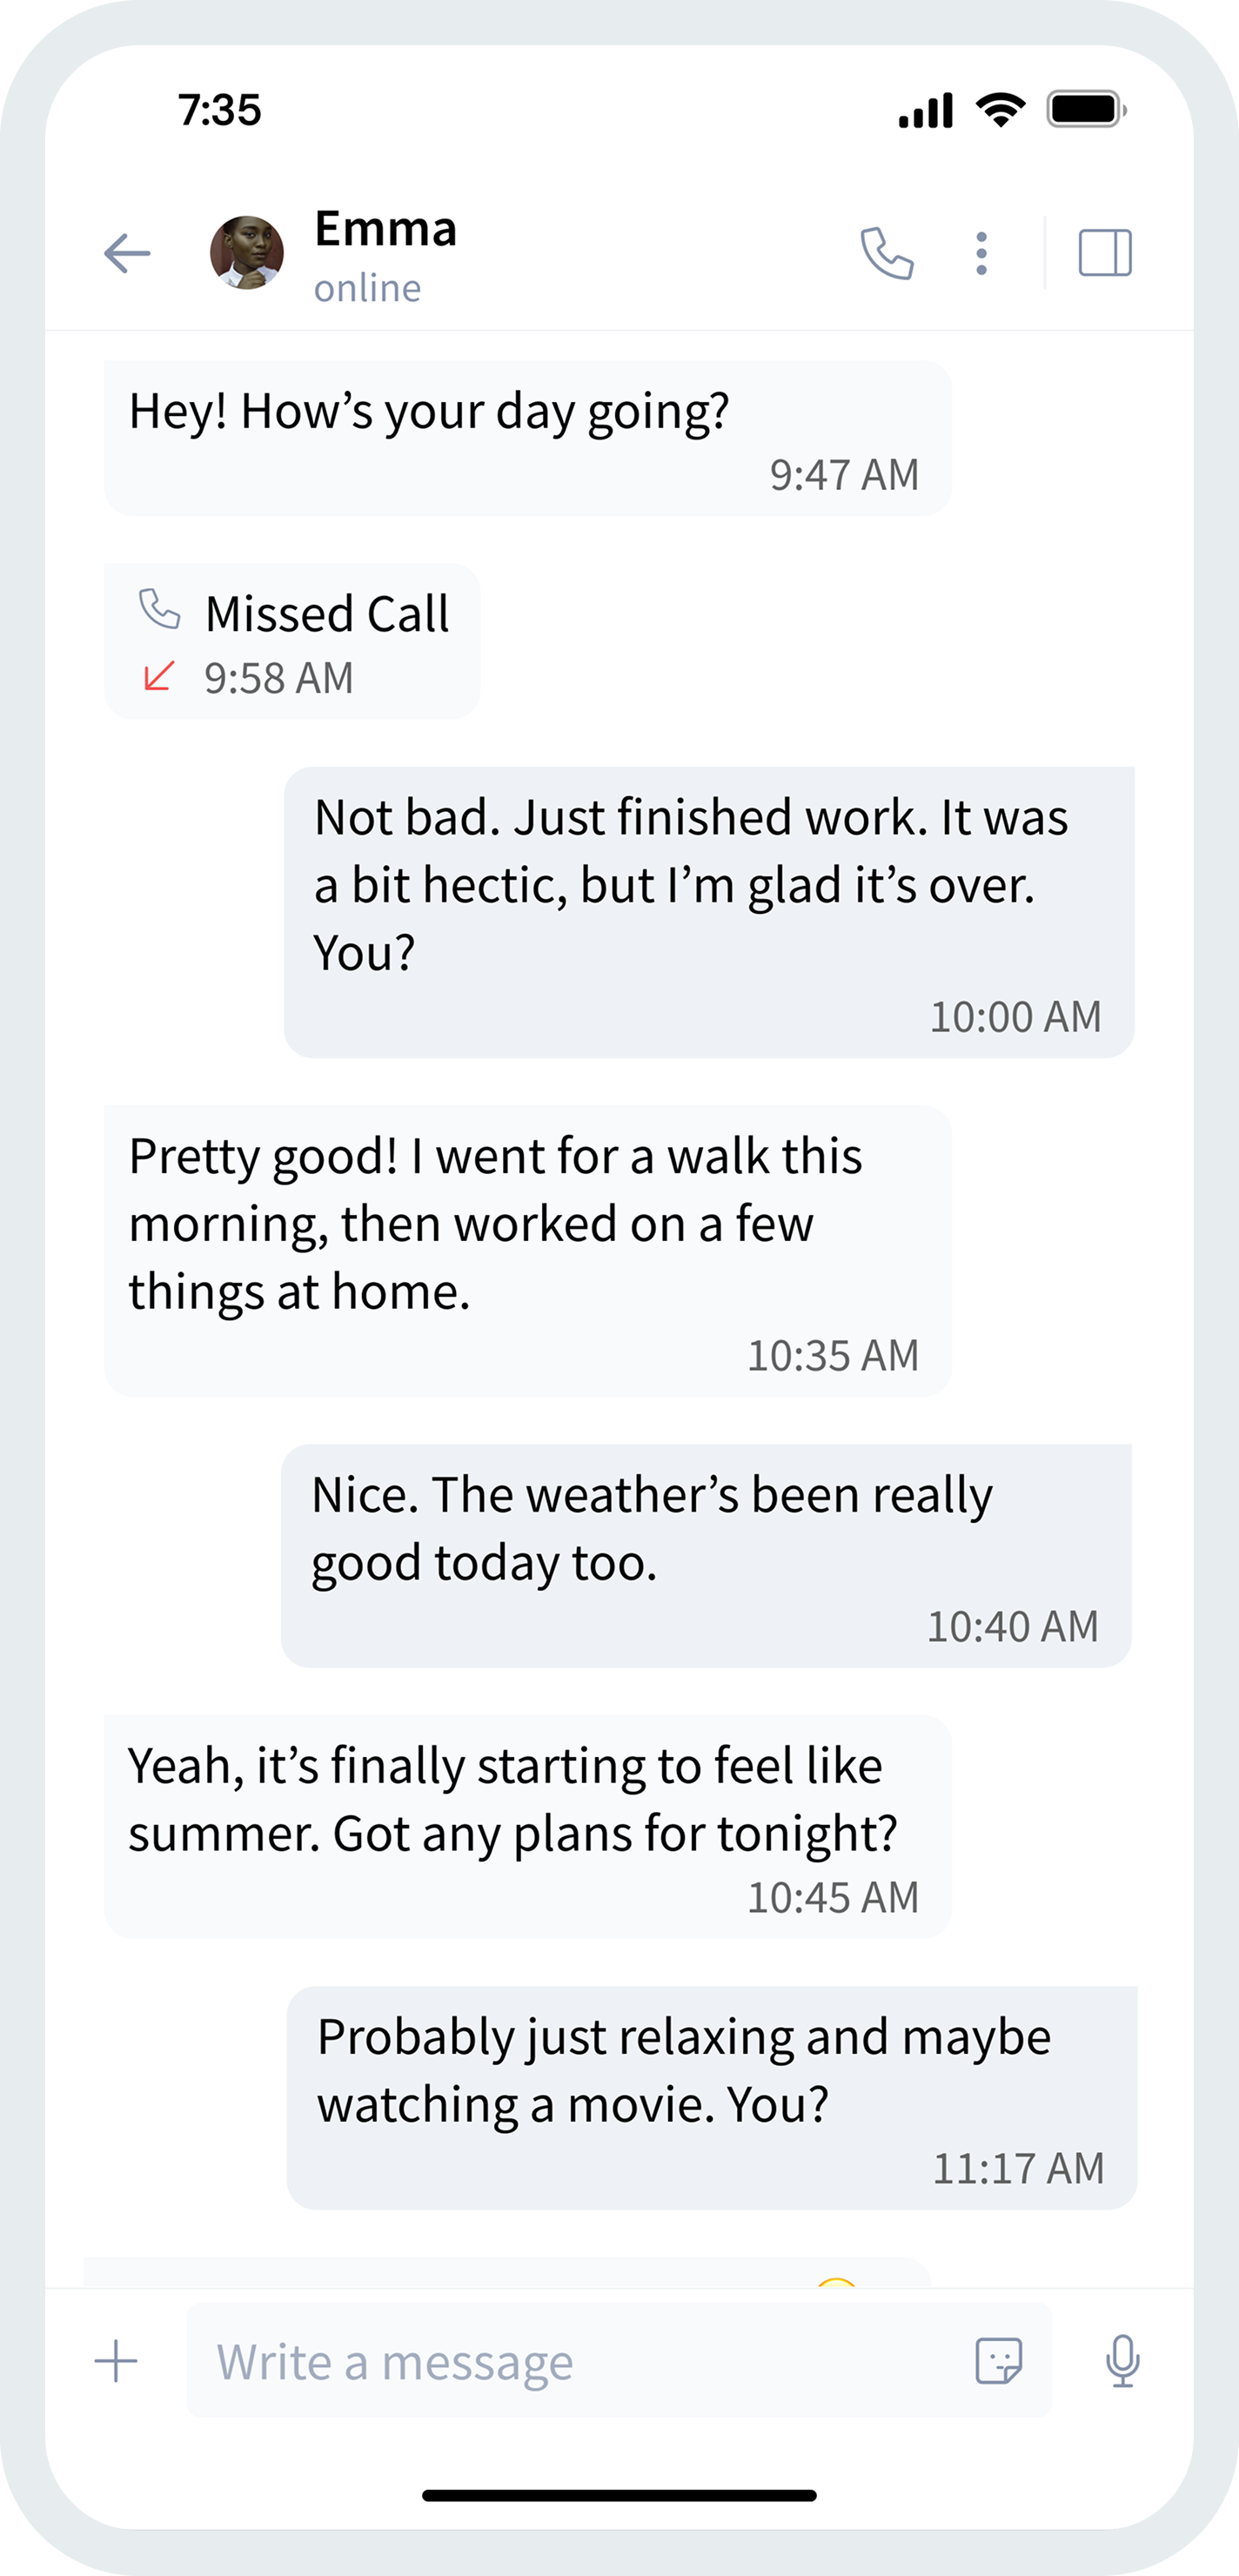Tap the microphone voice message icon

tap(1122, 2361)
